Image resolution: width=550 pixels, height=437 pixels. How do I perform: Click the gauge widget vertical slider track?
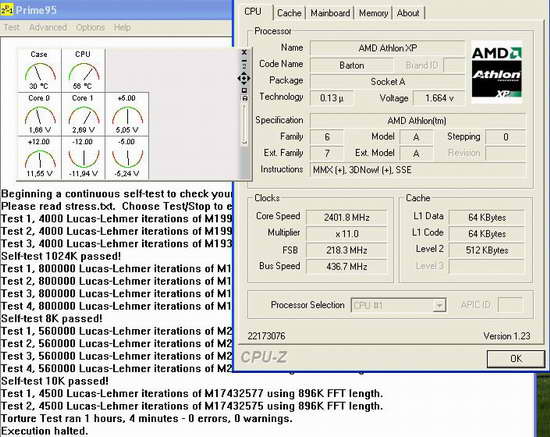tap(244, 125)
